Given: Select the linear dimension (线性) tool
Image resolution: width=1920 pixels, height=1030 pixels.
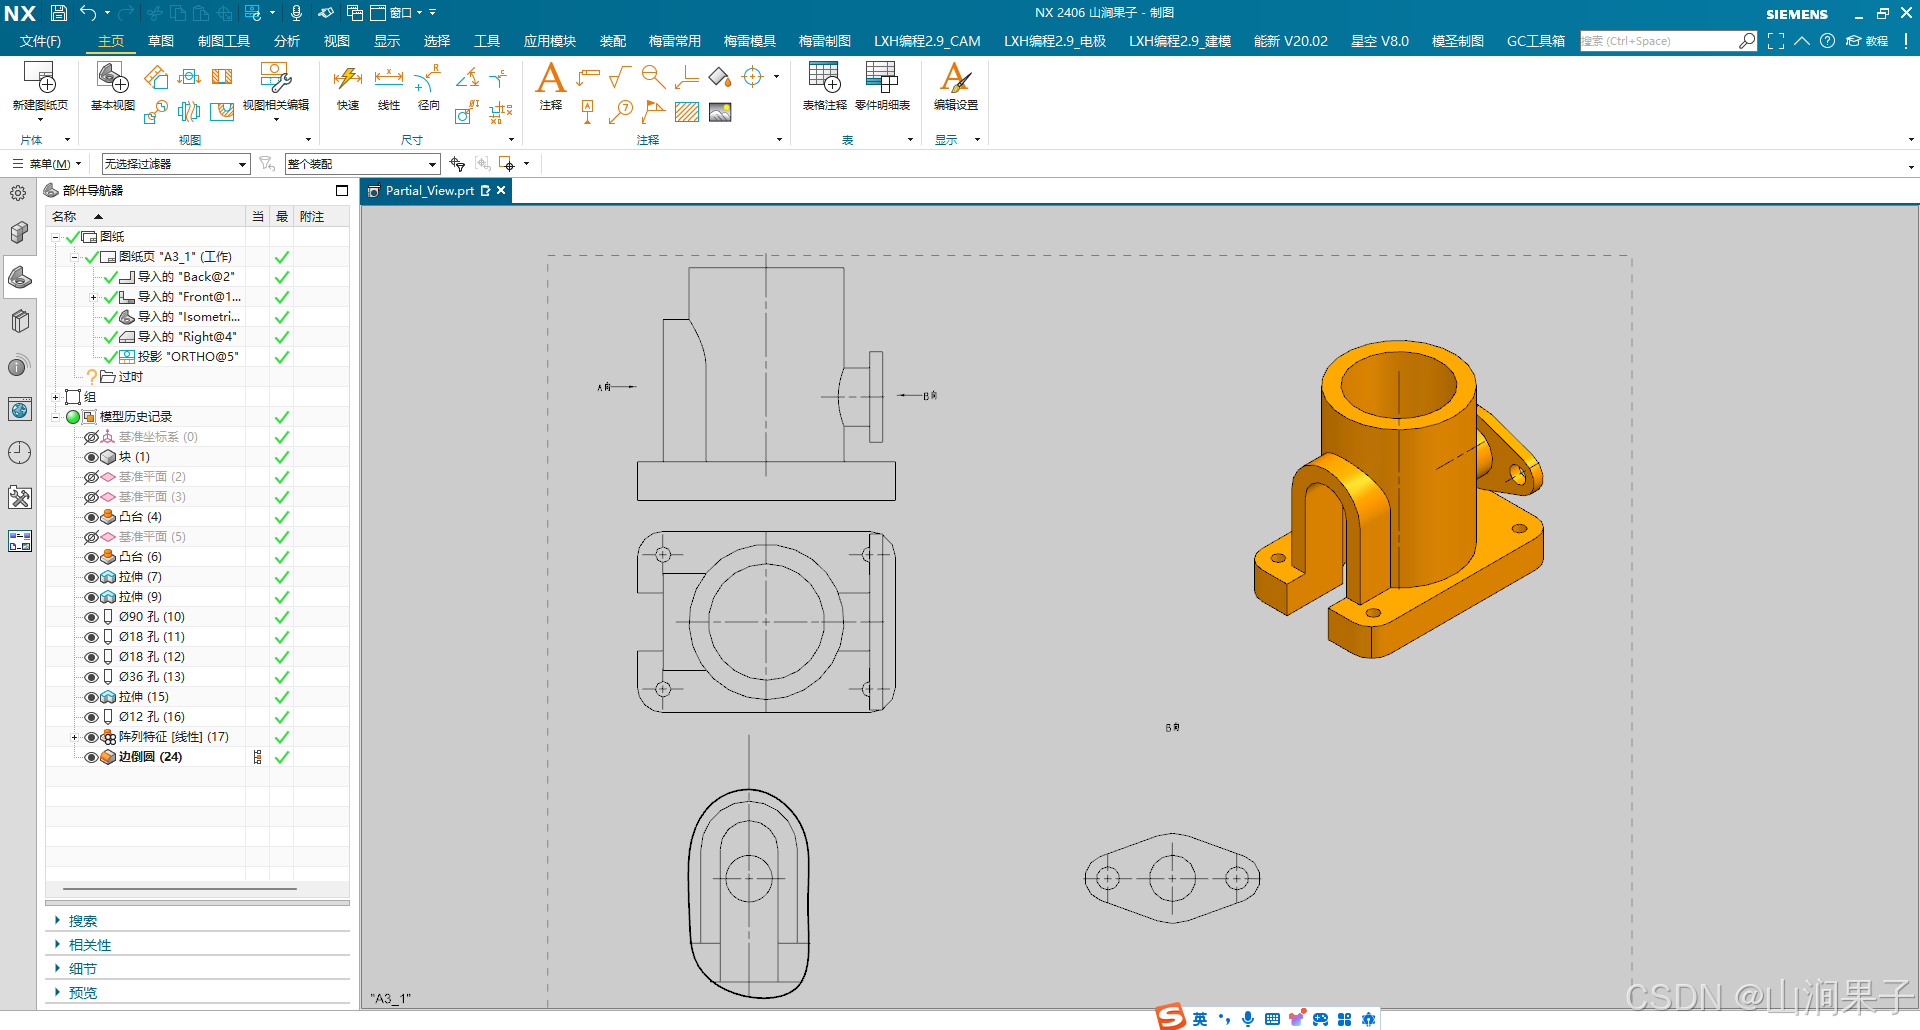Looking at the screenshot, I should point(389,87).
